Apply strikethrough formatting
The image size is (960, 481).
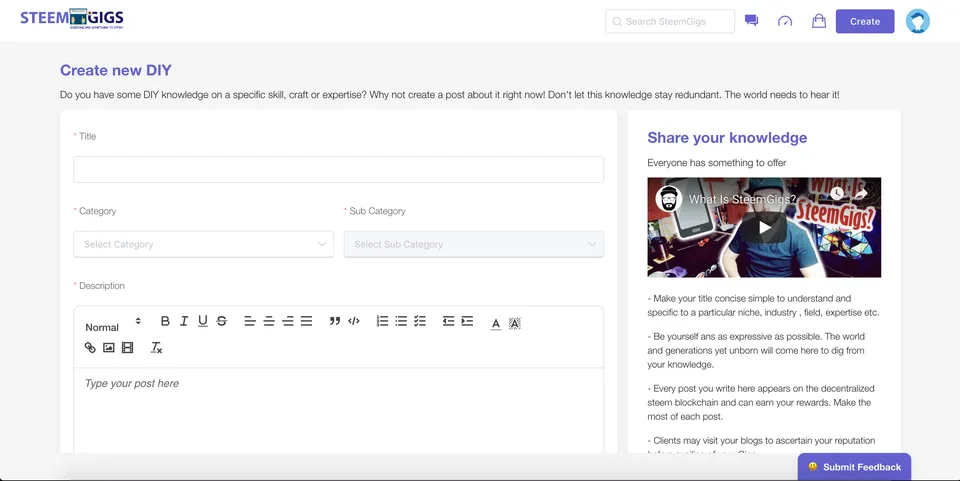point(222,321)
